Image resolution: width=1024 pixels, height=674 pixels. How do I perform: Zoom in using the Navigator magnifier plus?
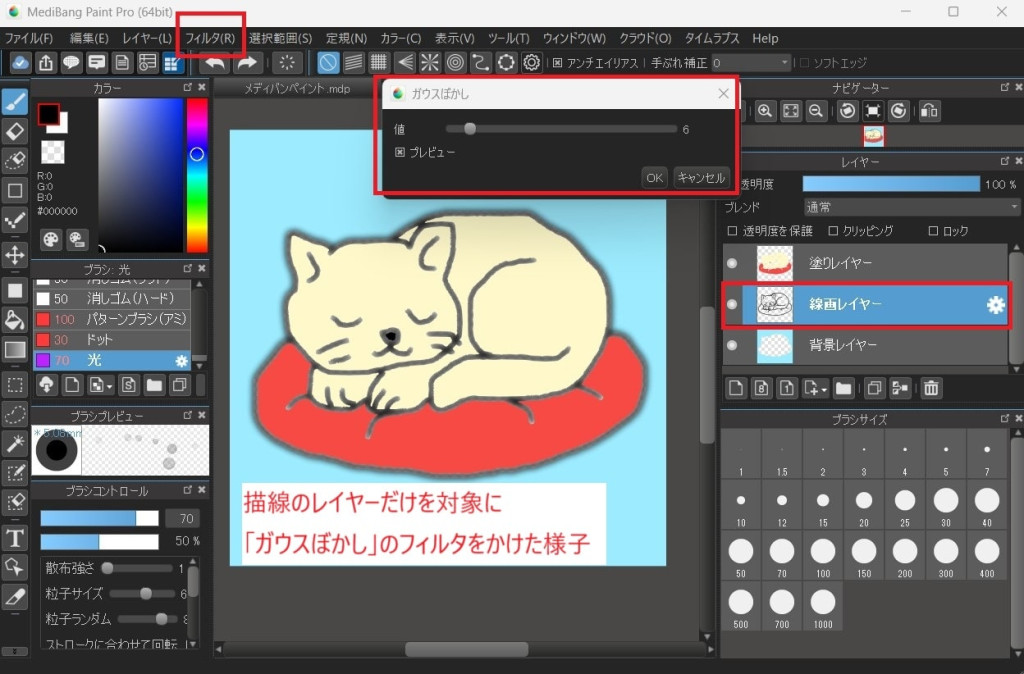tap(765, 111)
